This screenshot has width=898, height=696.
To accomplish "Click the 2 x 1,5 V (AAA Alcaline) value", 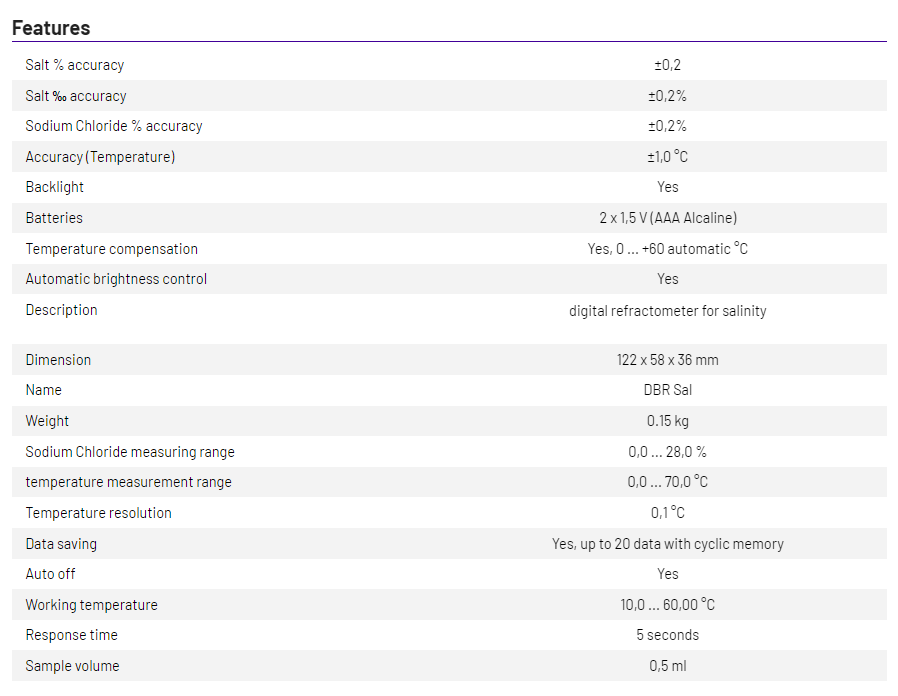I will tap(667, 218).
